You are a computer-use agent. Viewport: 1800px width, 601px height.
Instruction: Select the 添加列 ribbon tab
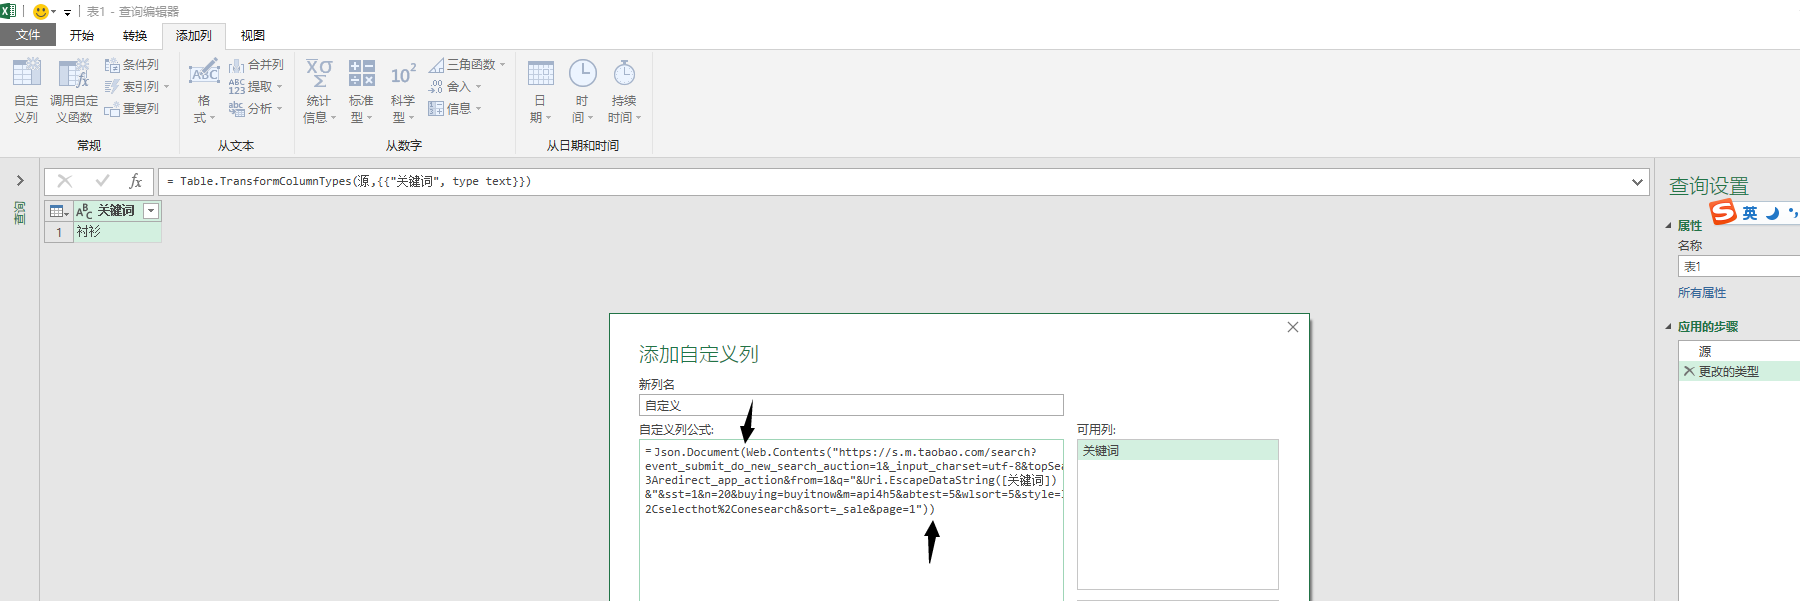194,36
